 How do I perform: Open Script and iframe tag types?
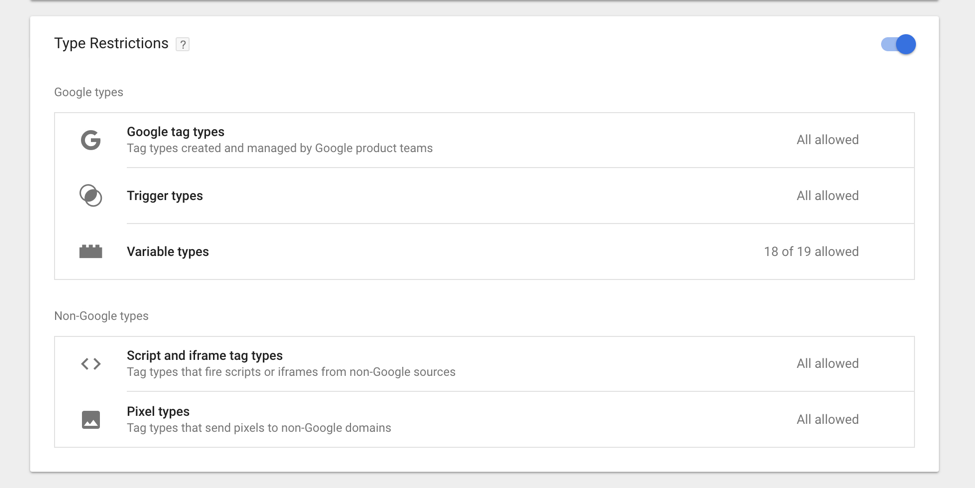pos(484,364)
